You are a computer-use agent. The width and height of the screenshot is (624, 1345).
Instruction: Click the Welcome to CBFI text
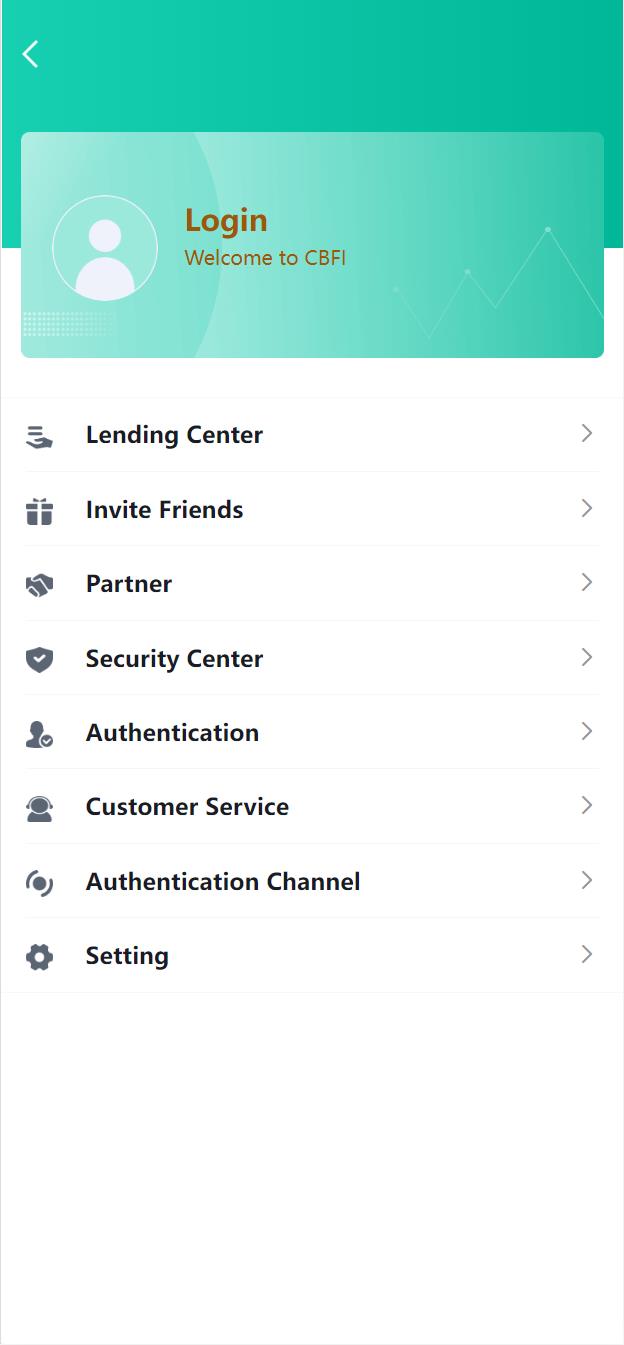coord(265,258)
